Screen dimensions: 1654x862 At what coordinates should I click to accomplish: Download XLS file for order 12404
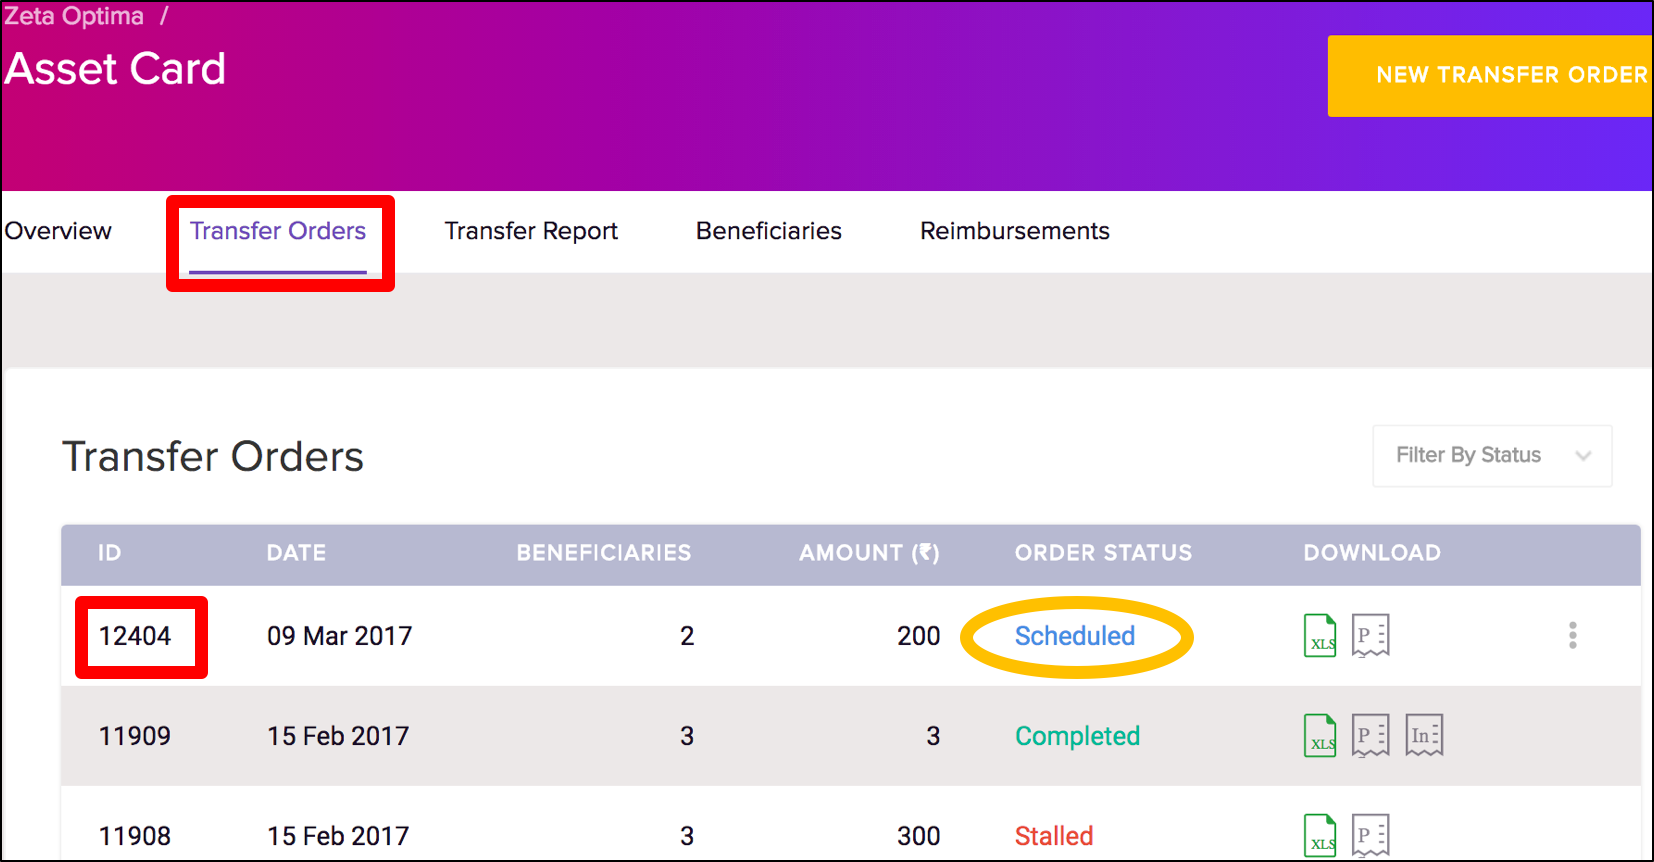coord(1320,636)
